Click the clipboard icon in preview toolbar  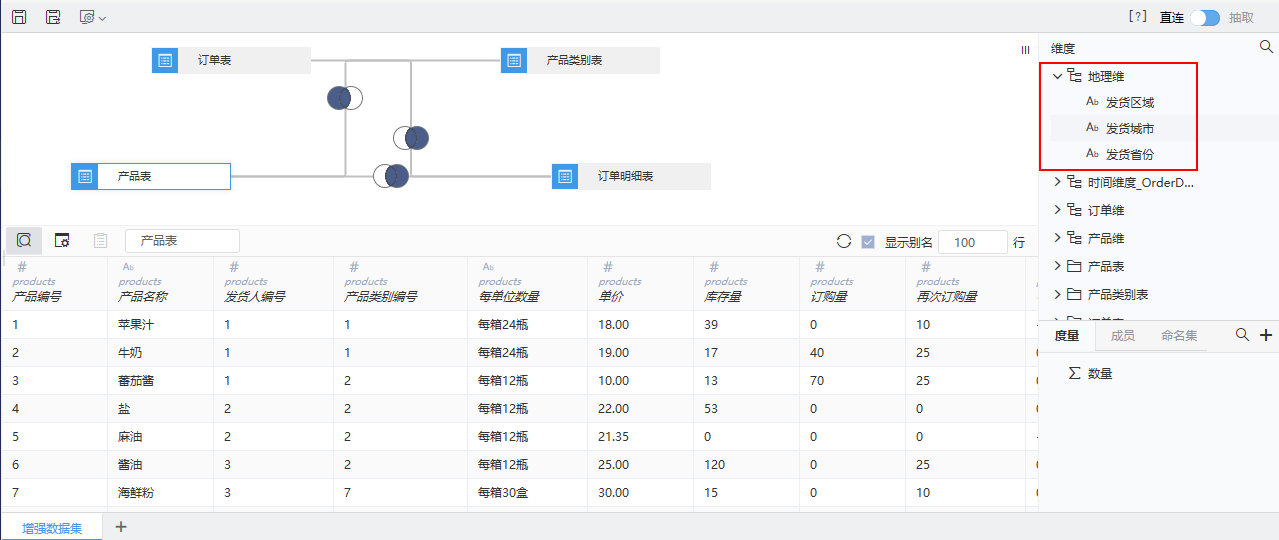tap(100, 240)
